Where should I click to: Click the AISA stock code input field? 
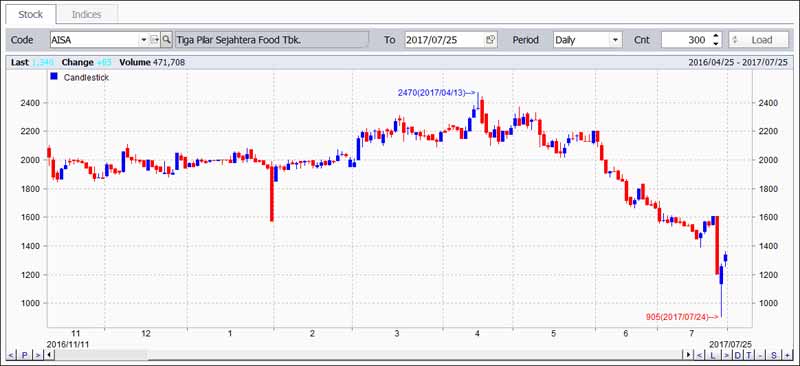click(94, 40)
